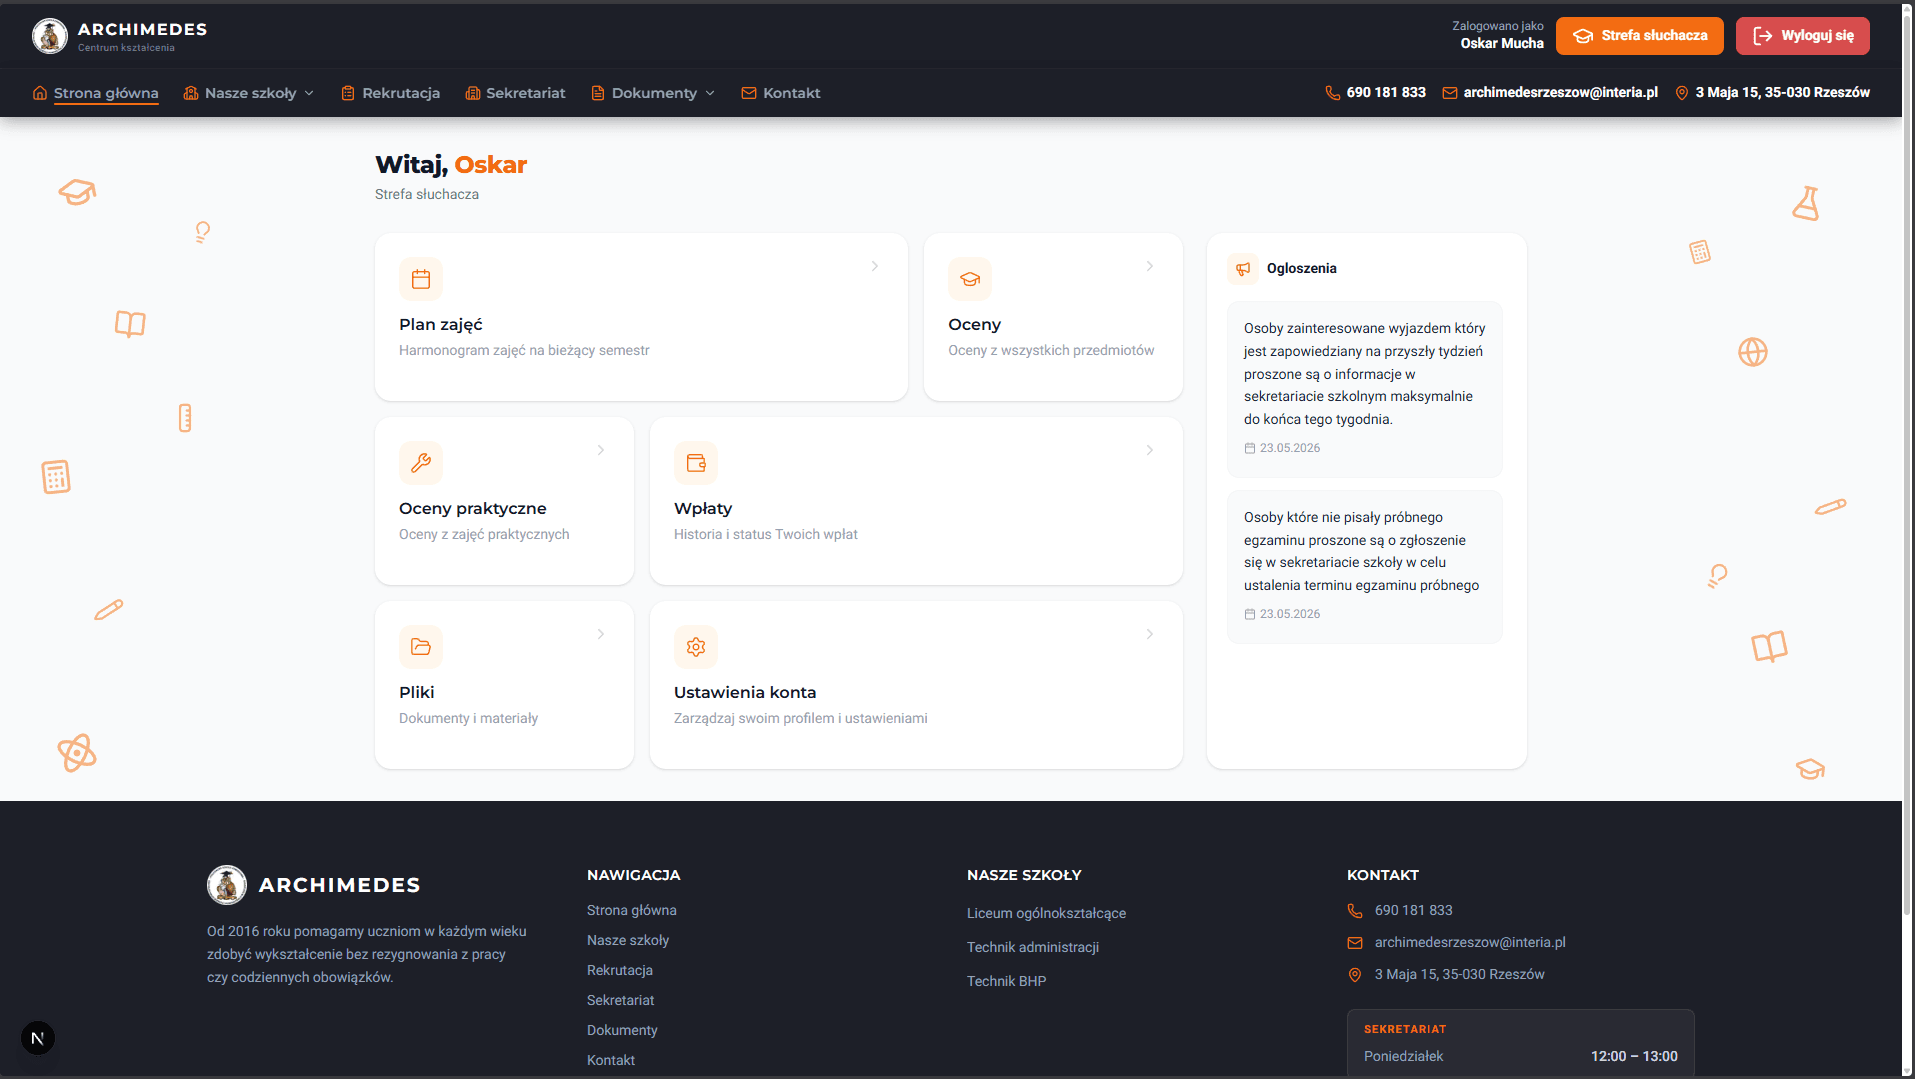Click Rekrutacja link in footer navigation

pos(620,971)
